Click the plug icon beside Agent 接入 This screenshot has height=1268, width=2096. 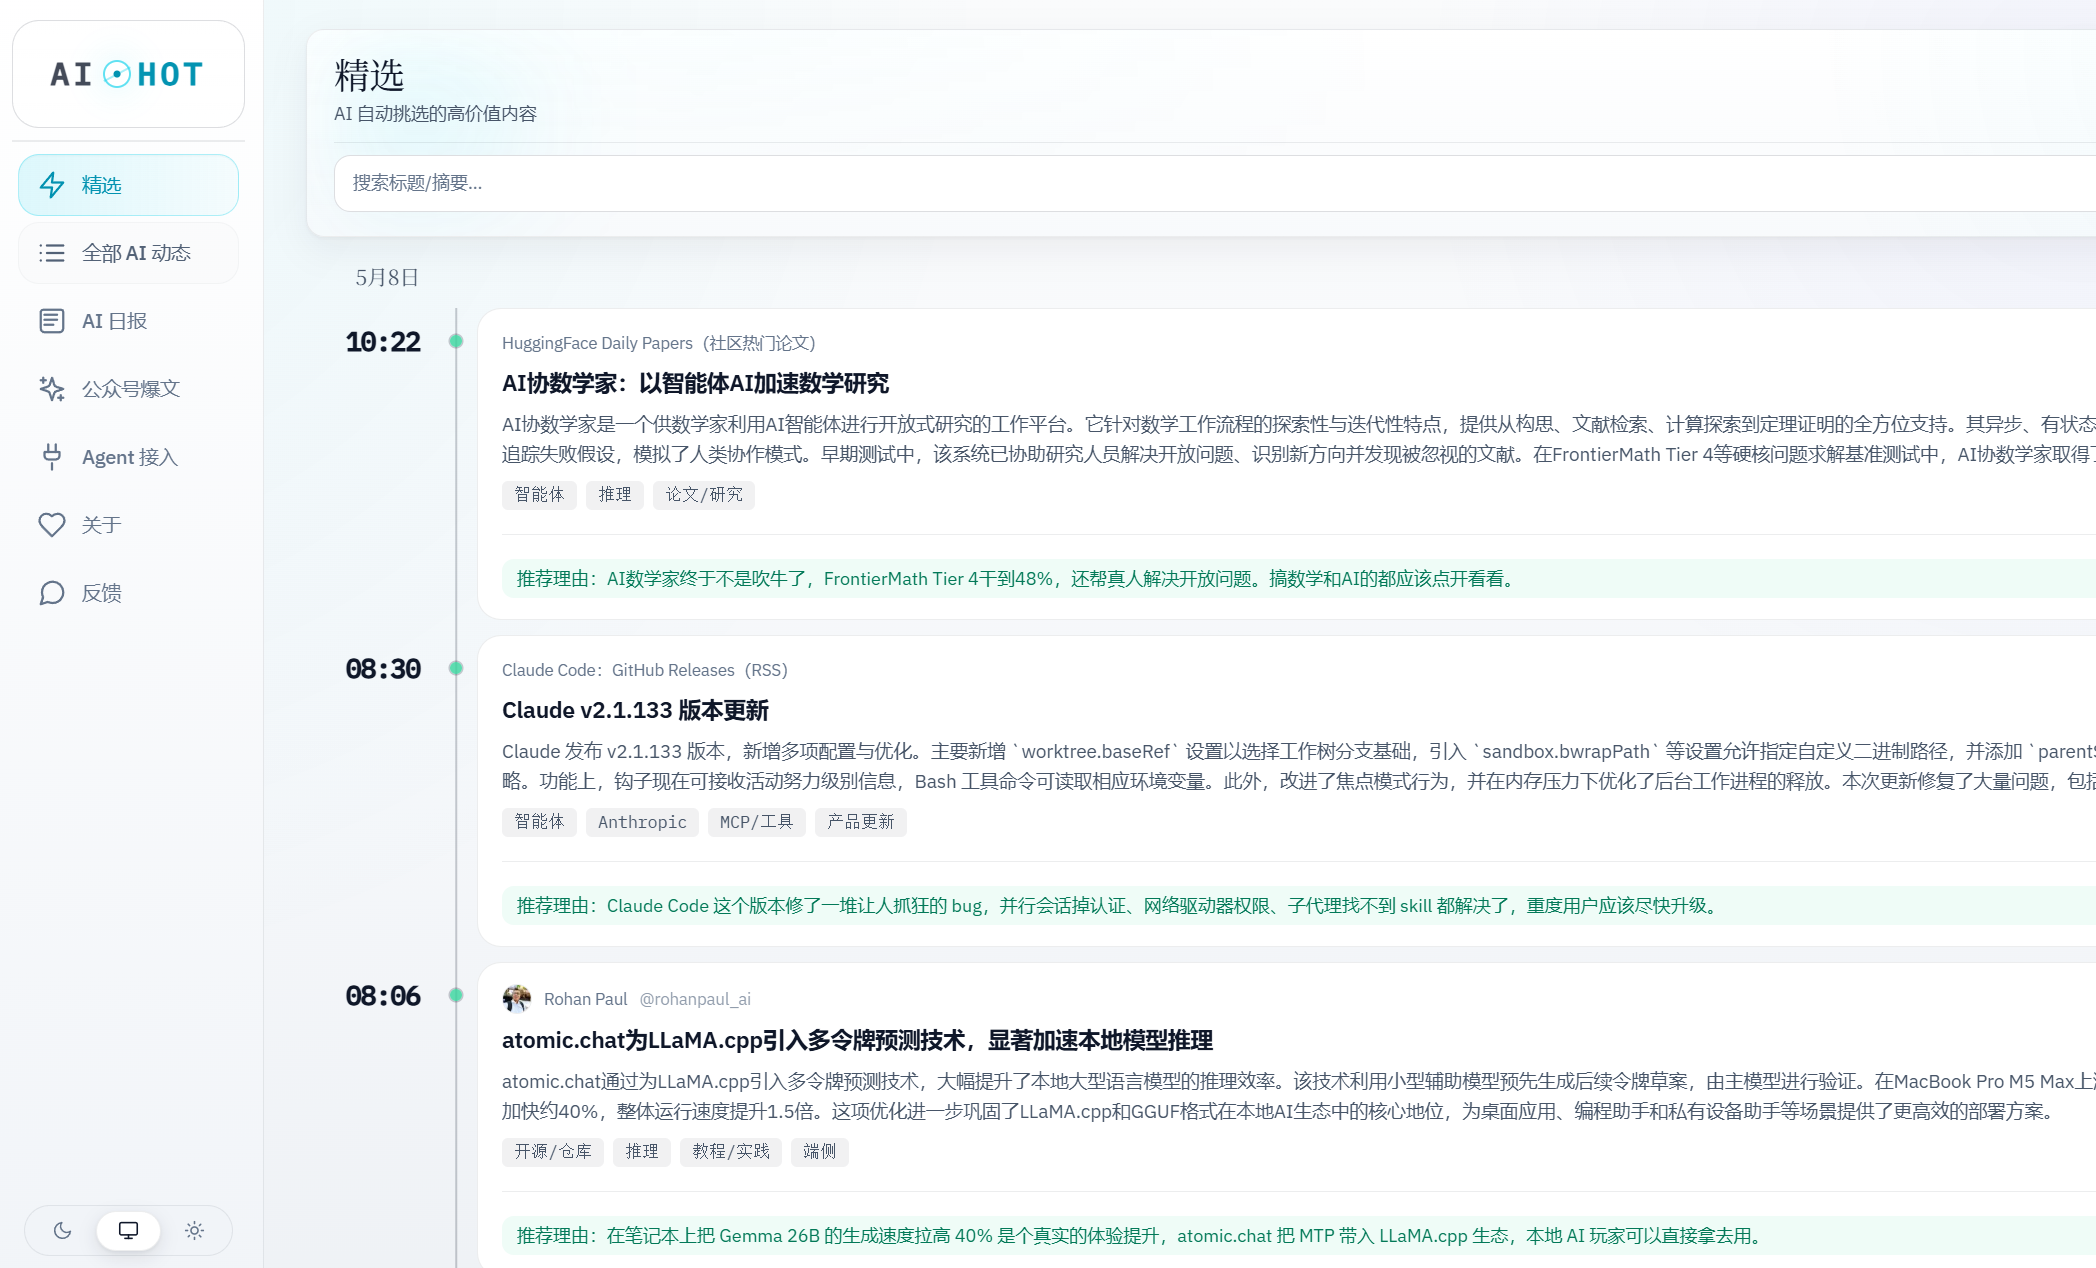[52, 457]
